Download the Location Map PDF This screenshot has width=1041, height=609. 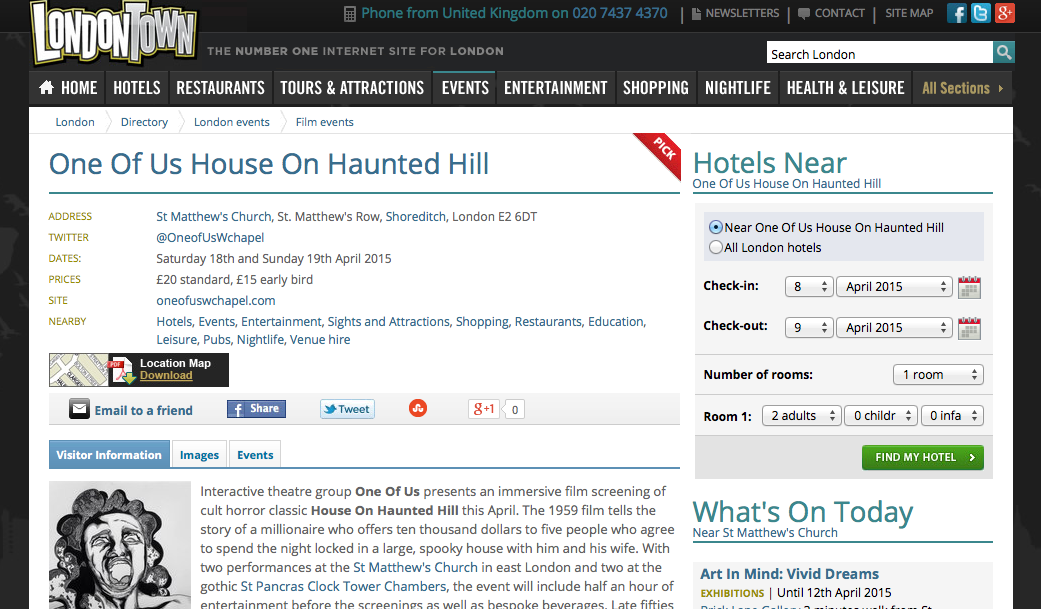coord(165,376)
